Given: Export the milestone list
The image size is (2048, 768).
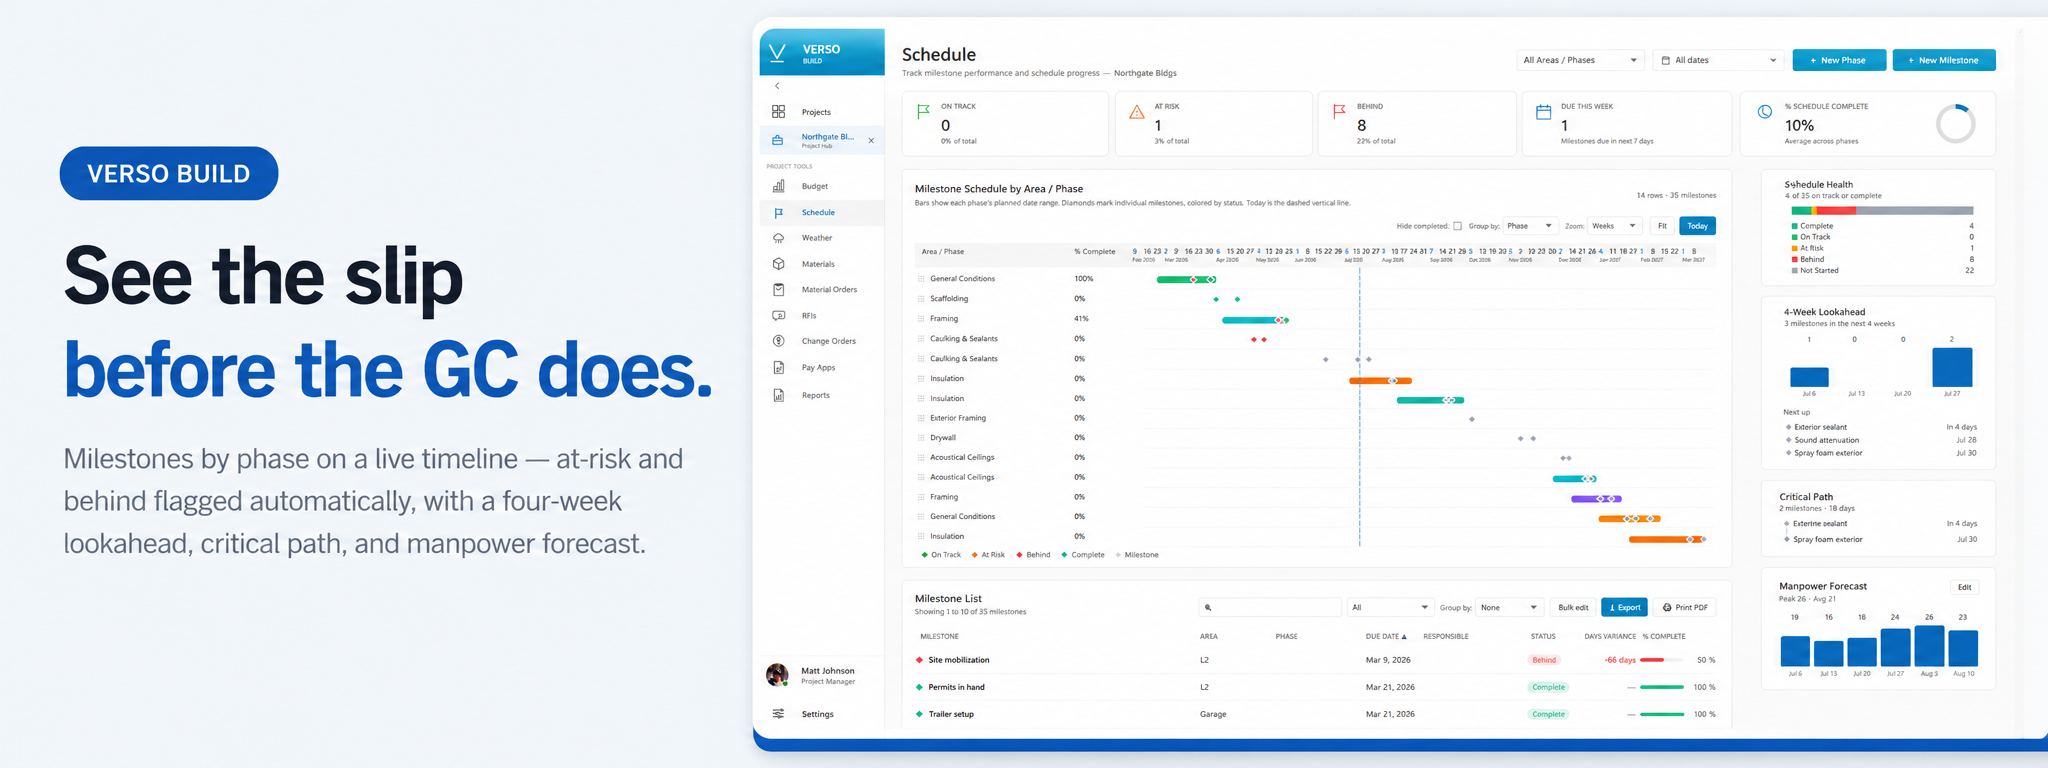Looking at the screenshot, I should click(1624, 607).
